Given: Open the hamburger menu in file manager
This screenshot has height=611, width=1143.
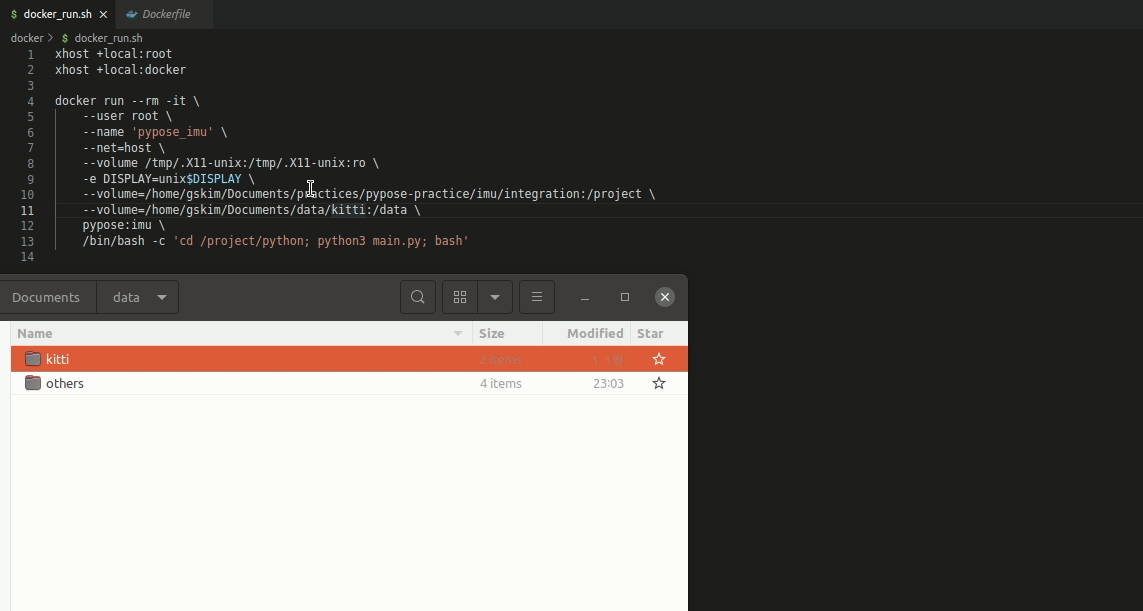Looking at the screenshot, I should point(537,297).
